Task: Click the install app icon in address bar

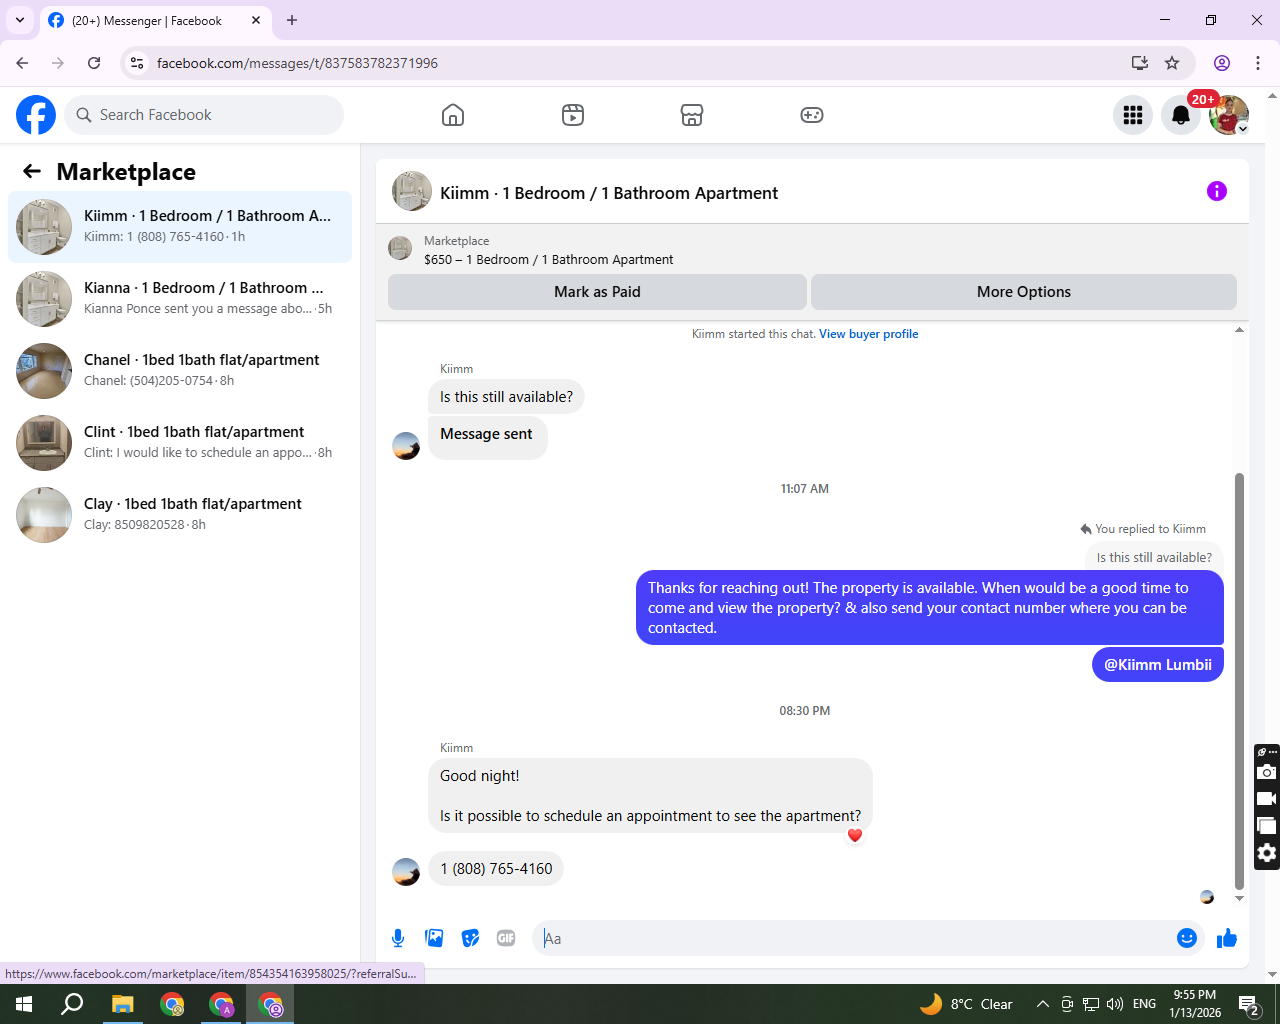Action: [x=1139, y=63]
